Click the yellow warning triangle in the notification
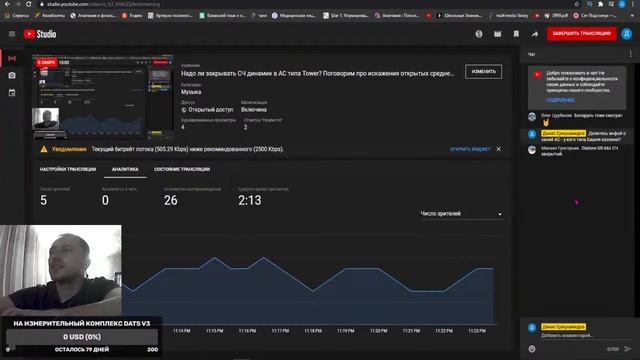 (x=44, y=149)
